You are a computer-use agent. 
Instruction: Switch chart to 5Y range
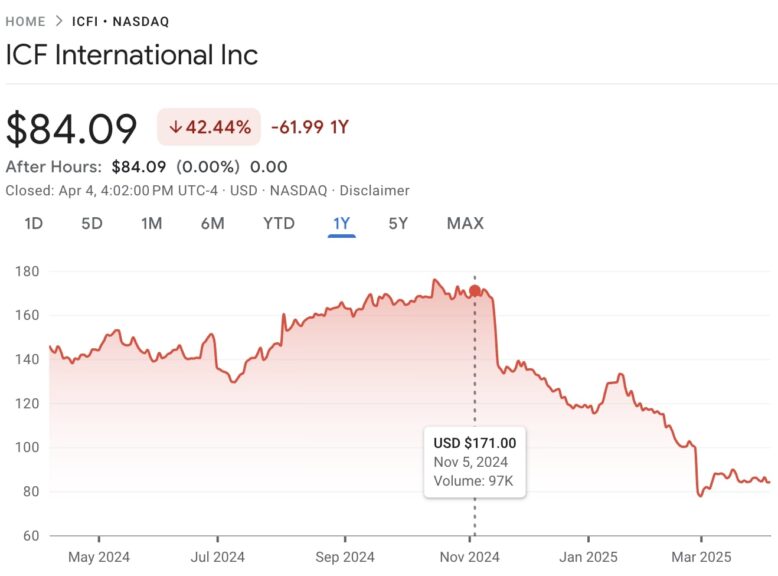[x=398, y=223]
